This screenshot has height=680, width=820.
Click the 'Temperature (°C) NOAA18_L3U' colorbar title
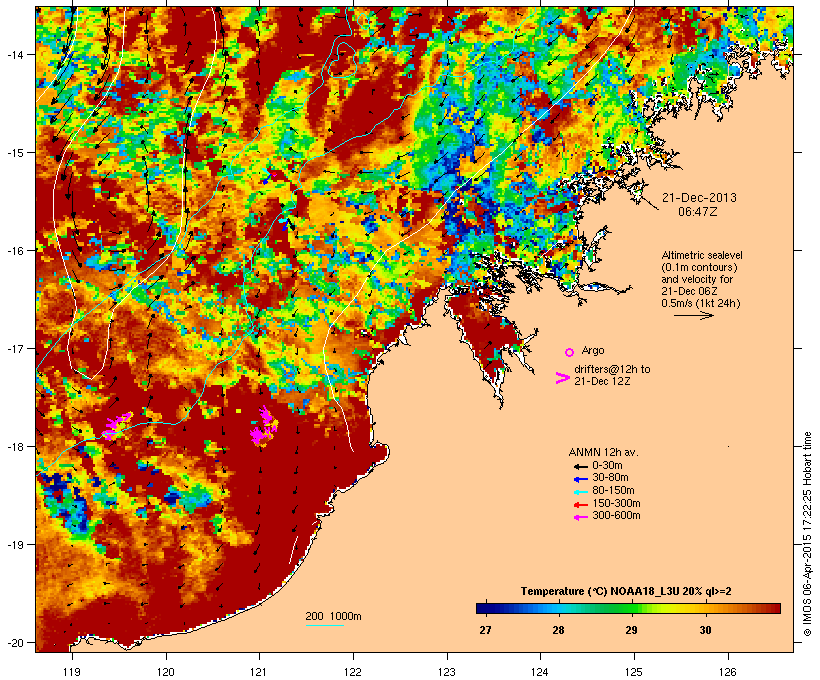596,592
